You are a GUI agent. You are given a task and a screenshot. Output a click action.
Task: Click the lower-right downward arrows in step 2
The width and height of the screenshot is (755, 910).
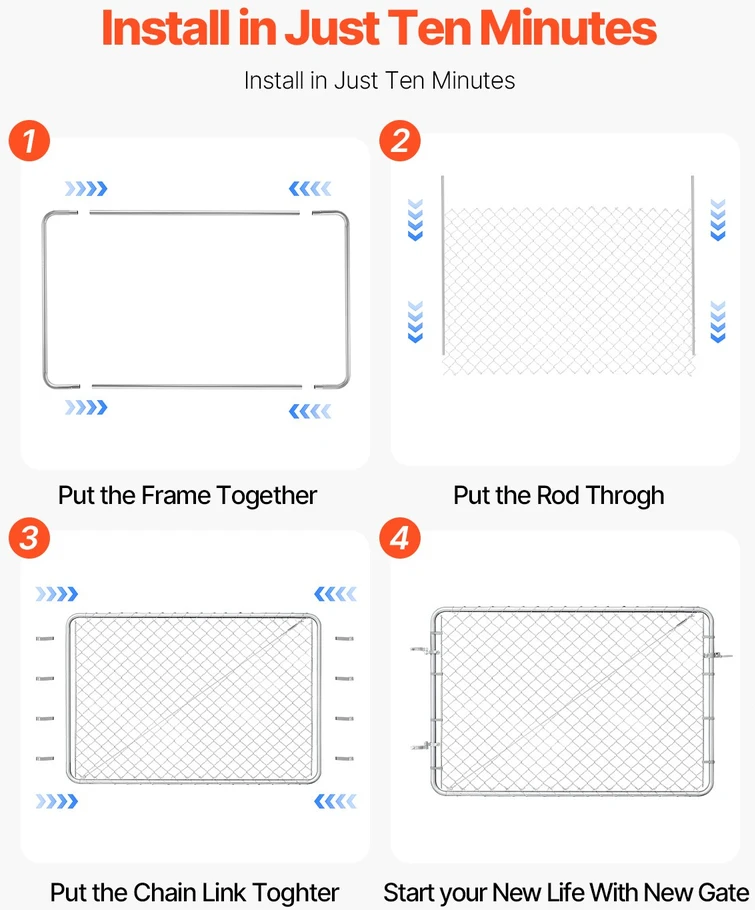tap(718, 322)
